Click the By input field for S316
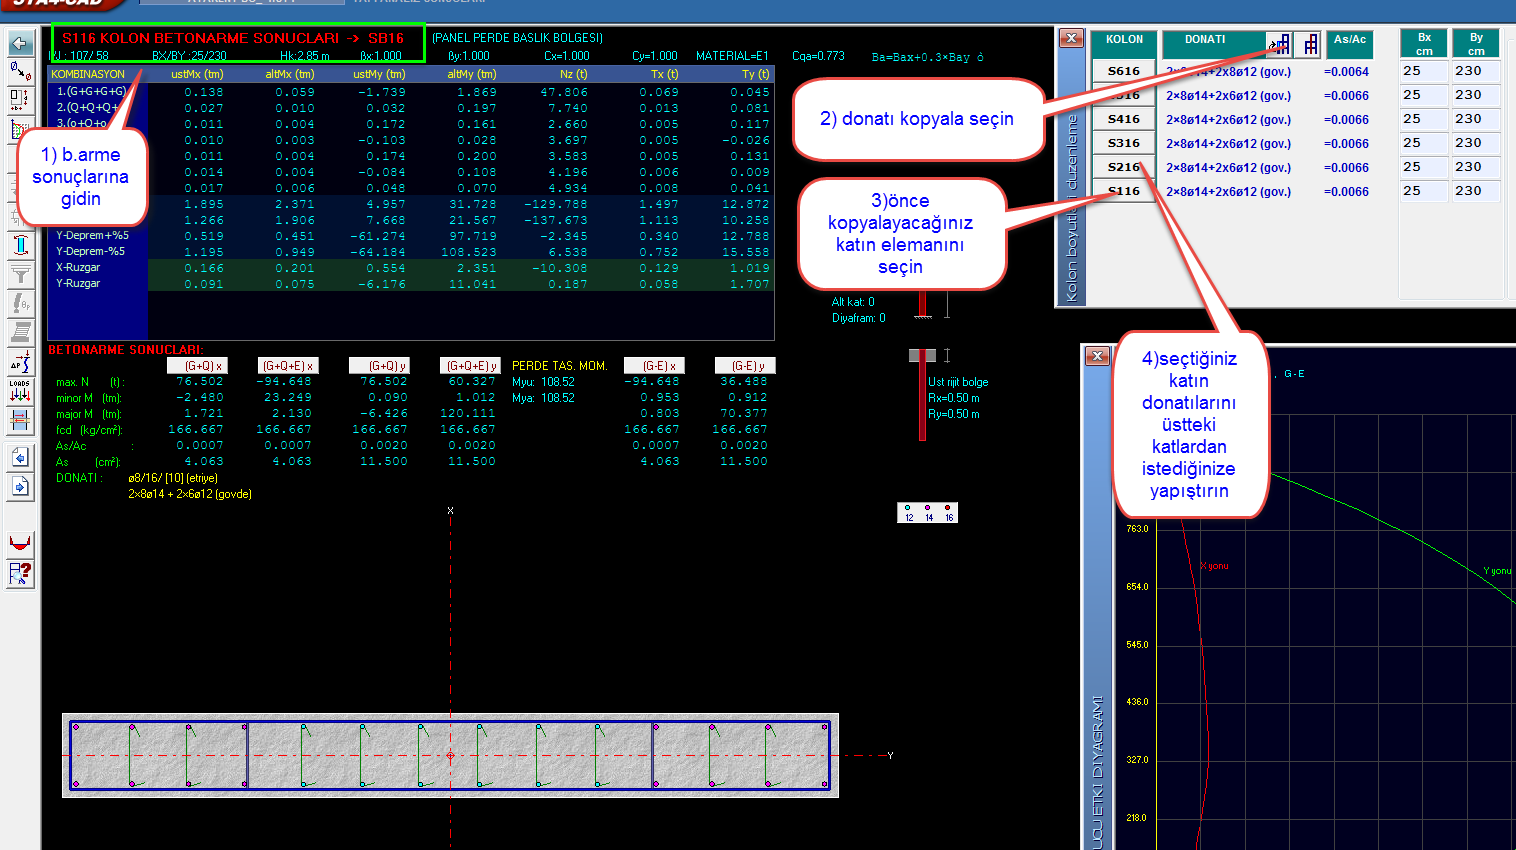Screen dimensions: 1516x850 pyautogui.click(x=1475, y=143)
